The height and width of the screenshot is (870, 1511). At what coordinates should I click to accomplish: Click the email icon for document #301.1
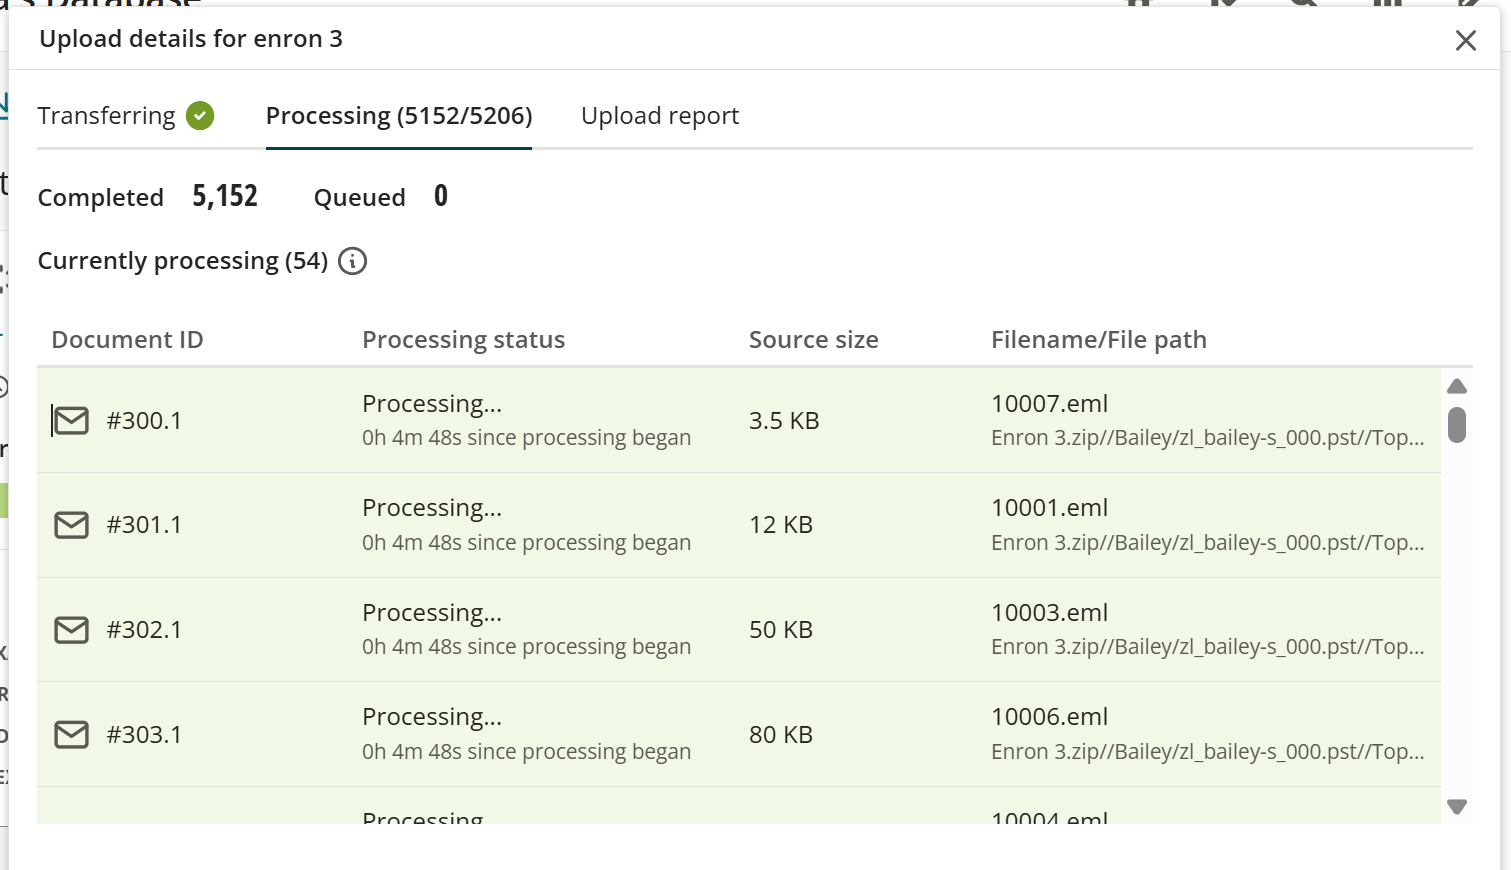coord(71,525)
